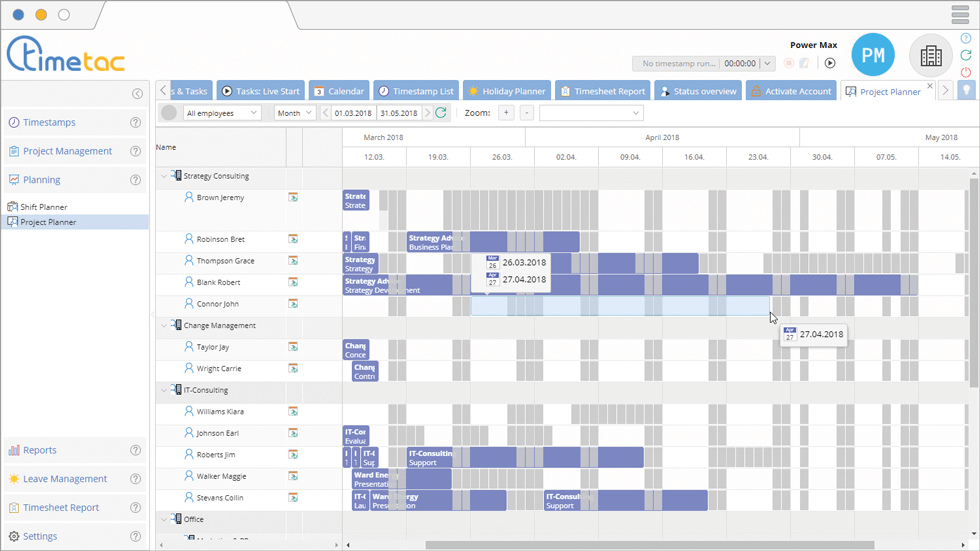The width and height of the screenshot is (980, 551).
Task: Open the Leave Management section
Action: (x=64, y=479)
